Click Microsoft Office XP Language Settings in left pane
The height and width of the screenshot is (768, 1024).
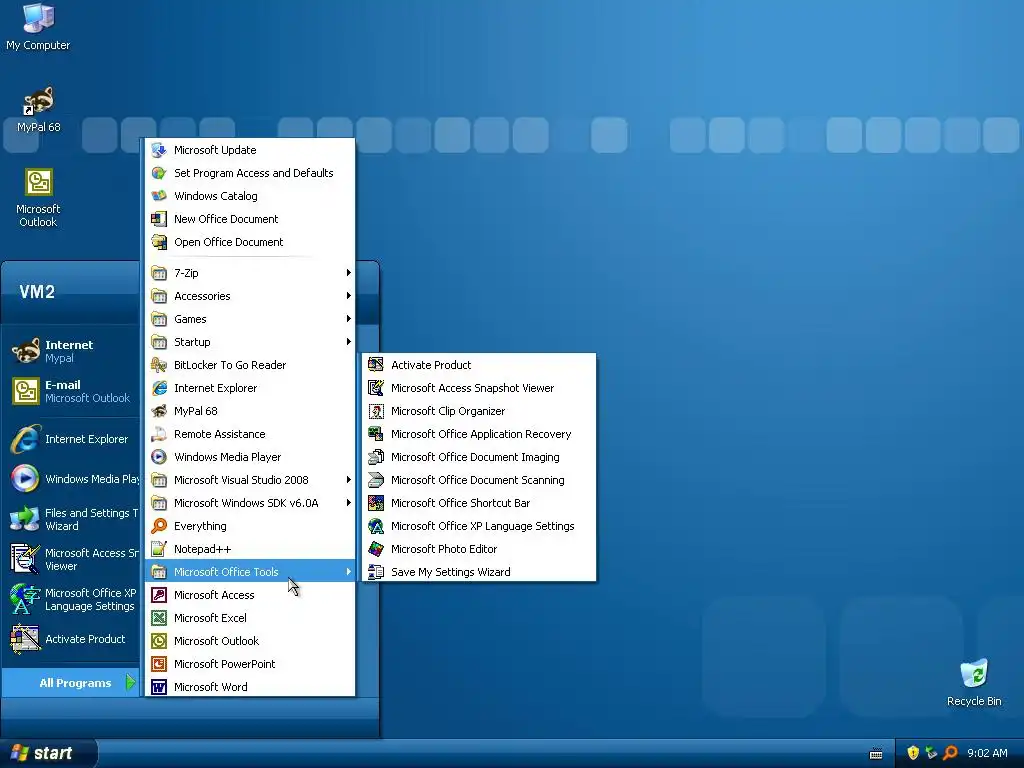click(71, 599)
